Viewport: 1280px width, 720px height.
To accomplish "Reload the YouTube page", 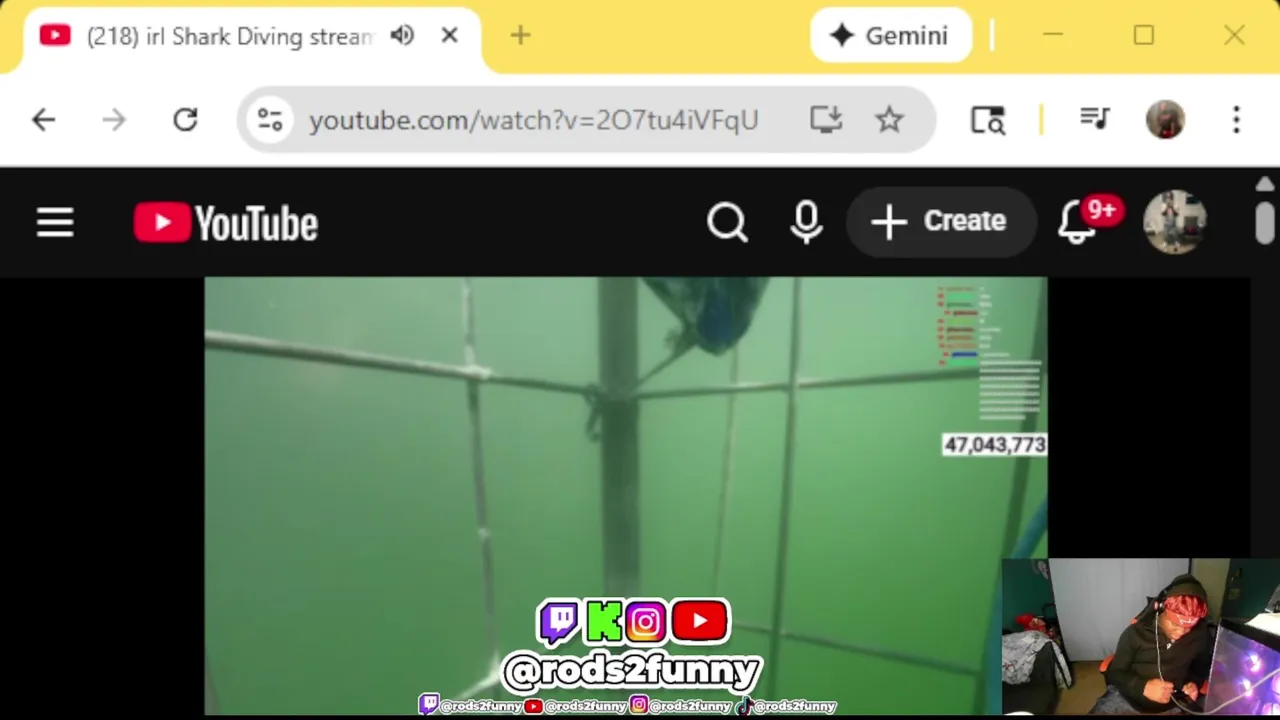I will point(185,120).
